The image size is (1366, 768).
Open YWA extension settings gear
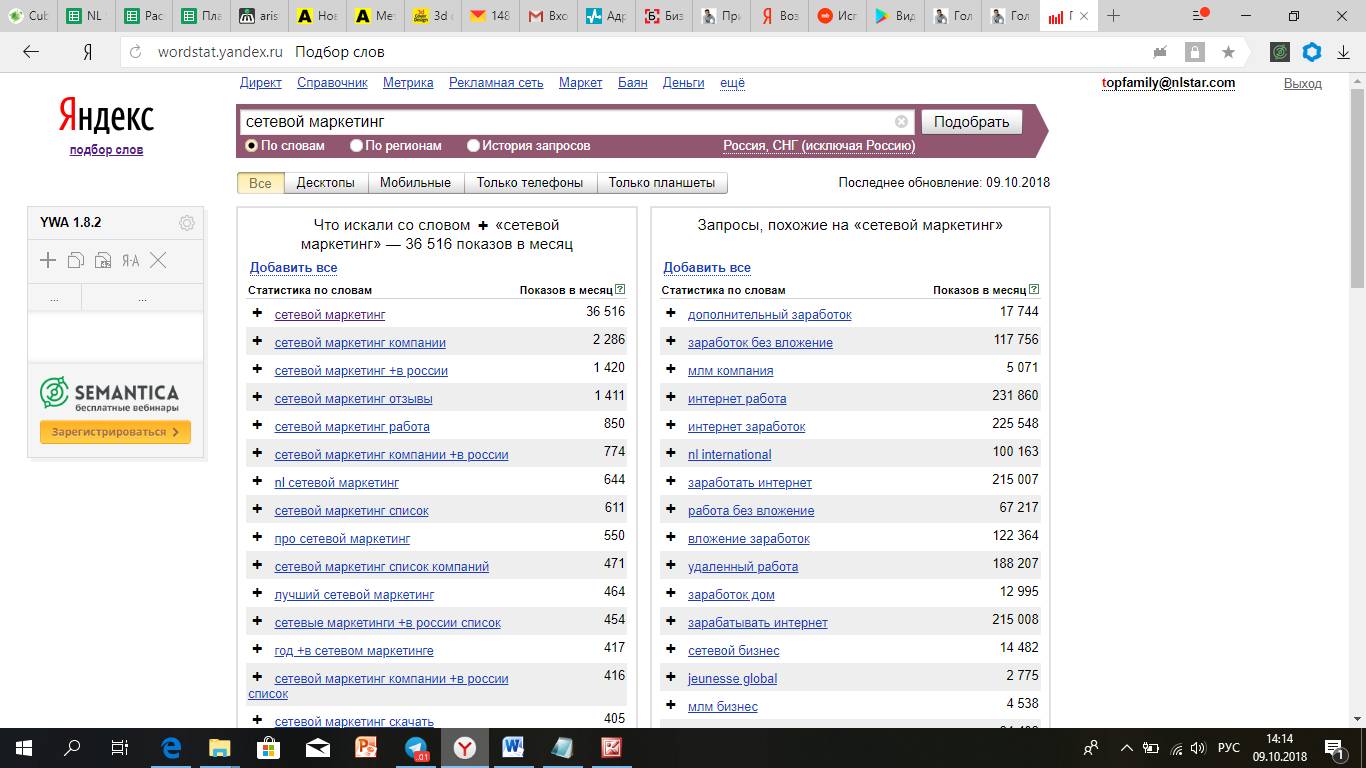pos(186,223)
